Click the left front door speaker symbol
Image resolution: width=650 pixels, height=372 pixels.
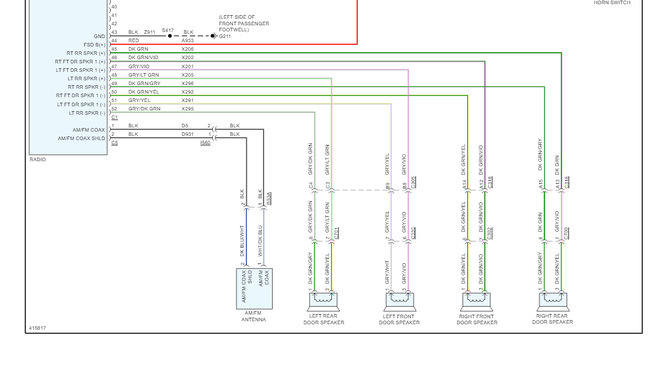pyautogui.click(x=399, y=301)
